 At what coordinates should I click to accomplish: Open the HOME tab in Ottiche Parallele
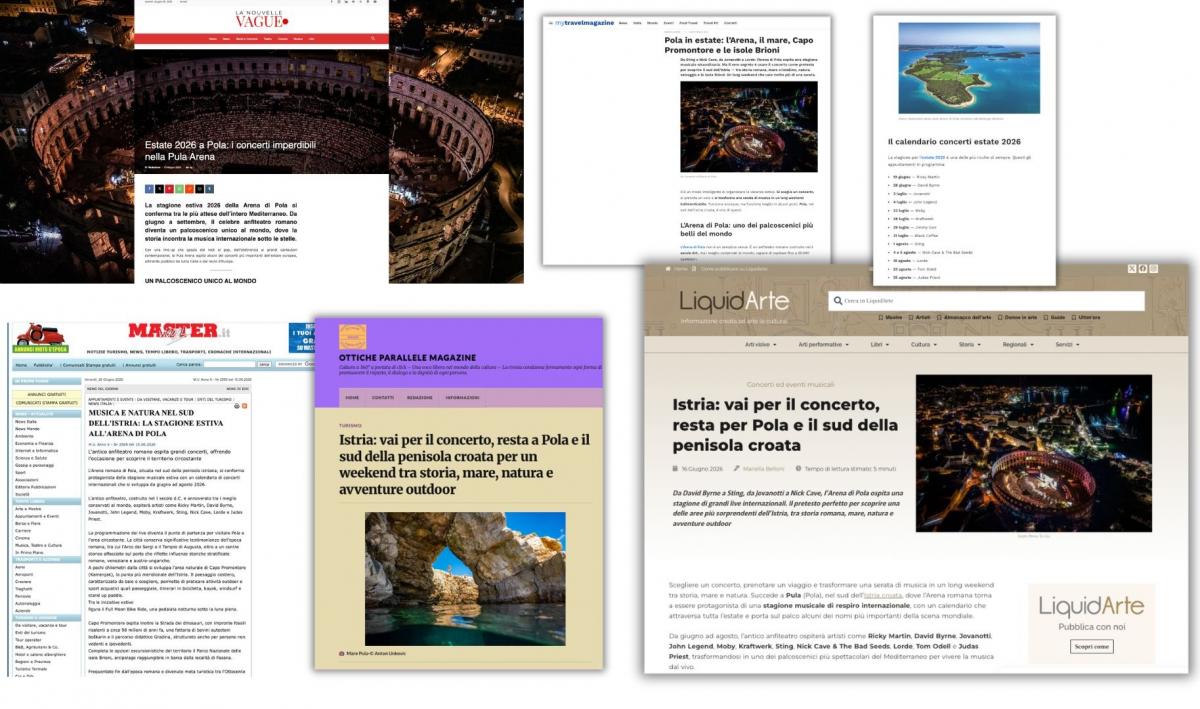pos(352,397)
